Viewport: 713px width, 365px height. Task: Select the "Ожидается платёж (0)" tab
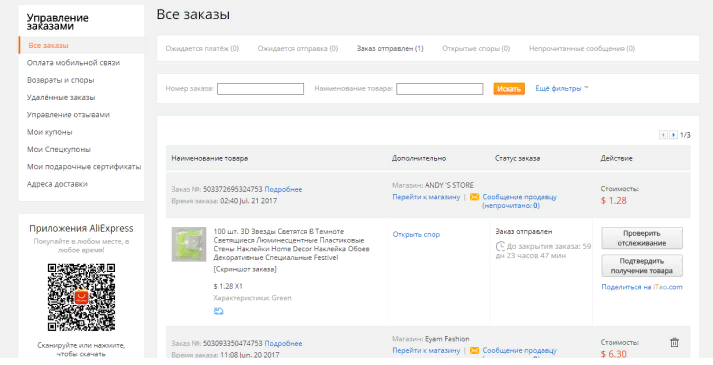click(202, 49)
